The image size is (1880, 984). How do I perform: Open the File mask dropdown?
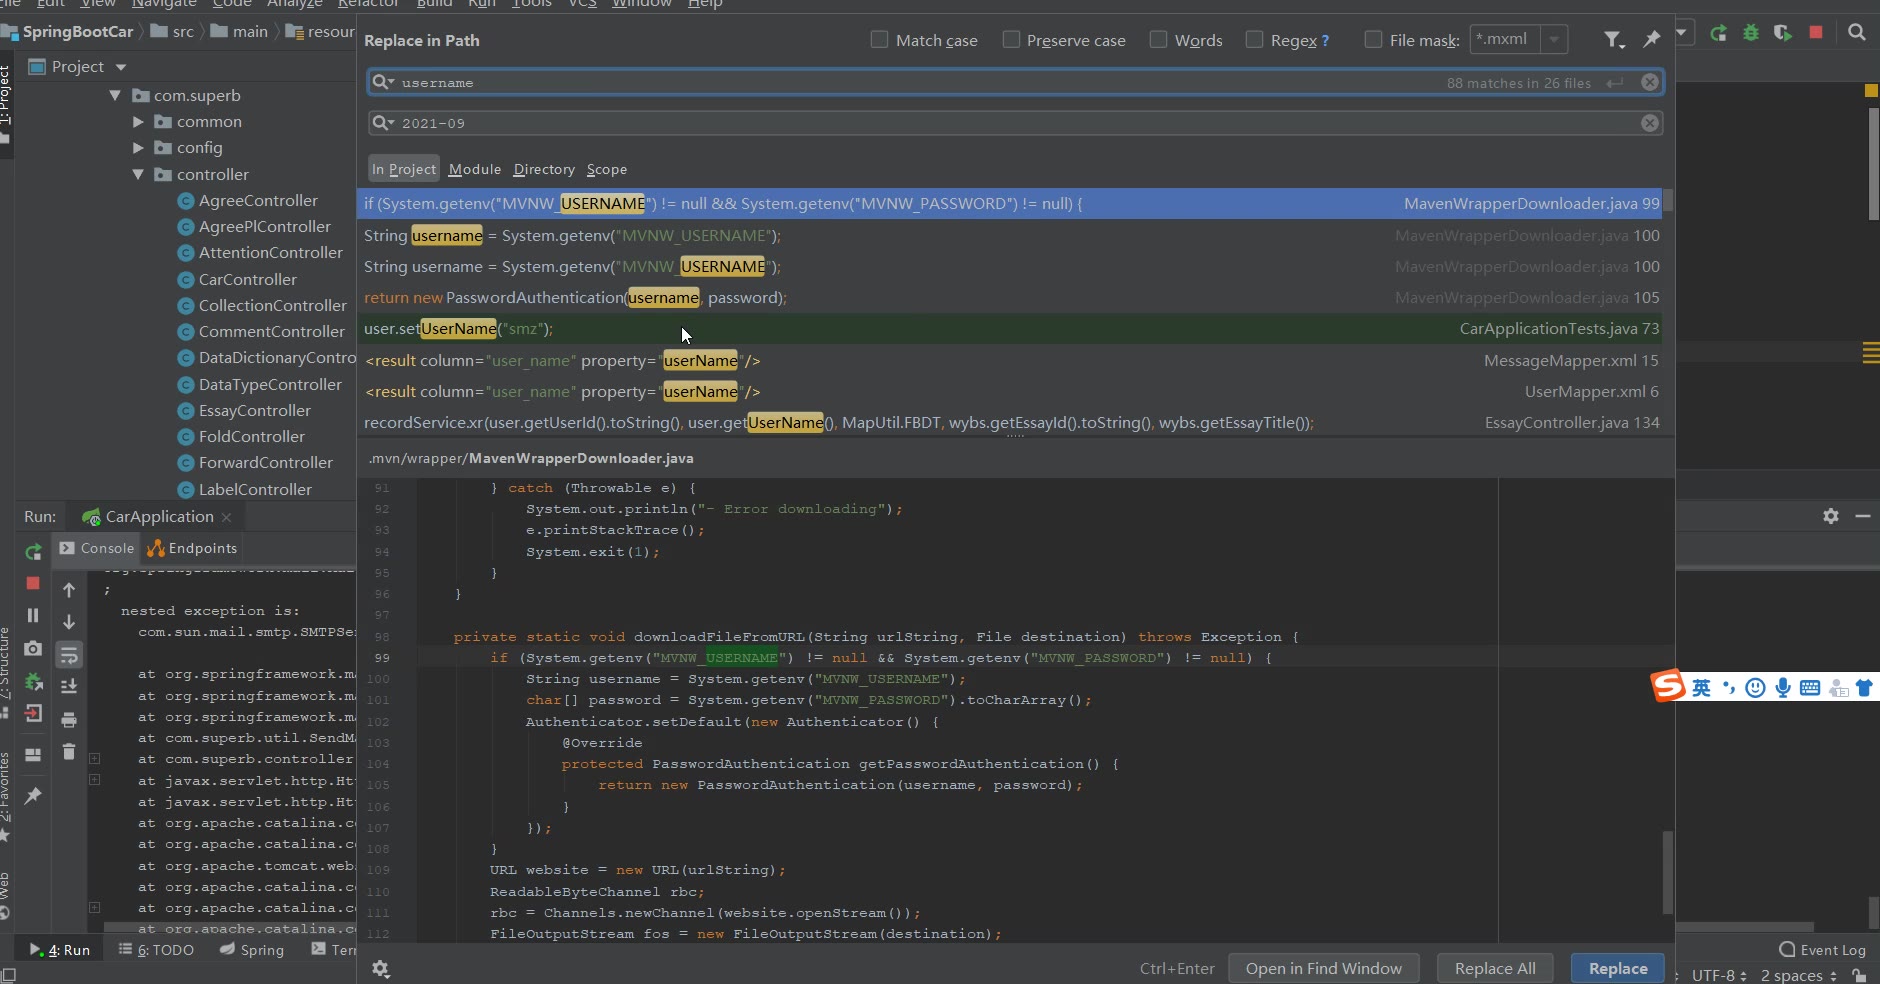(x=1554, y=40)
